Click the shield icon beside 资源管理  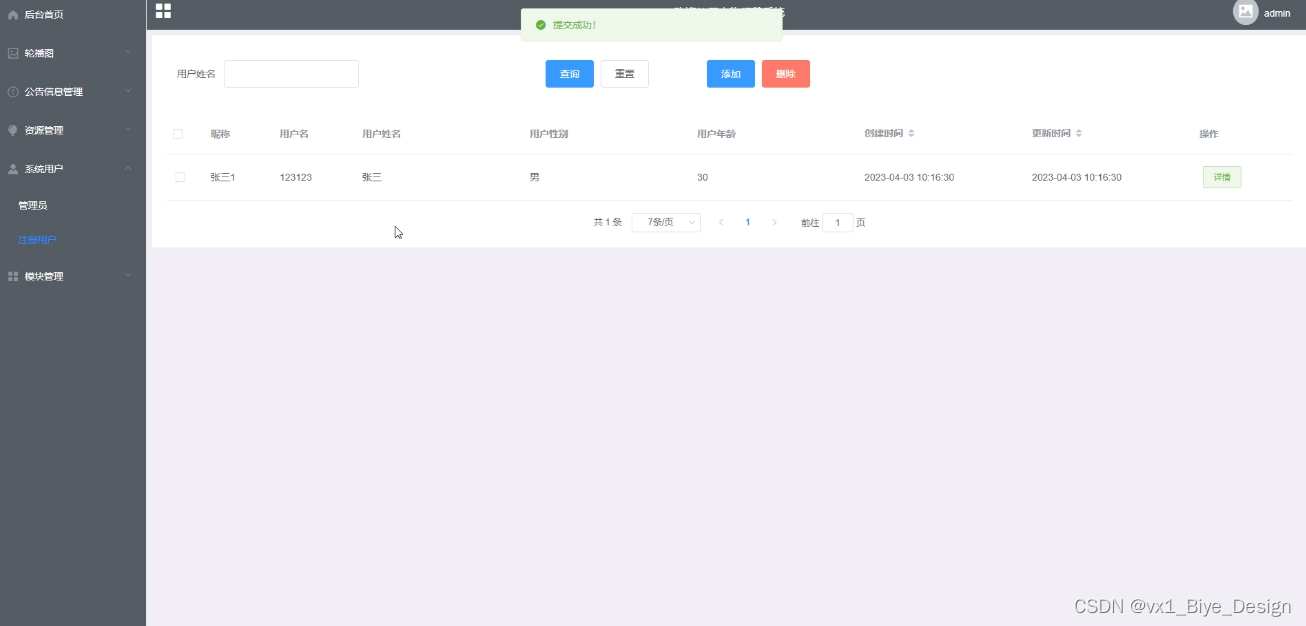coord(13,130)
